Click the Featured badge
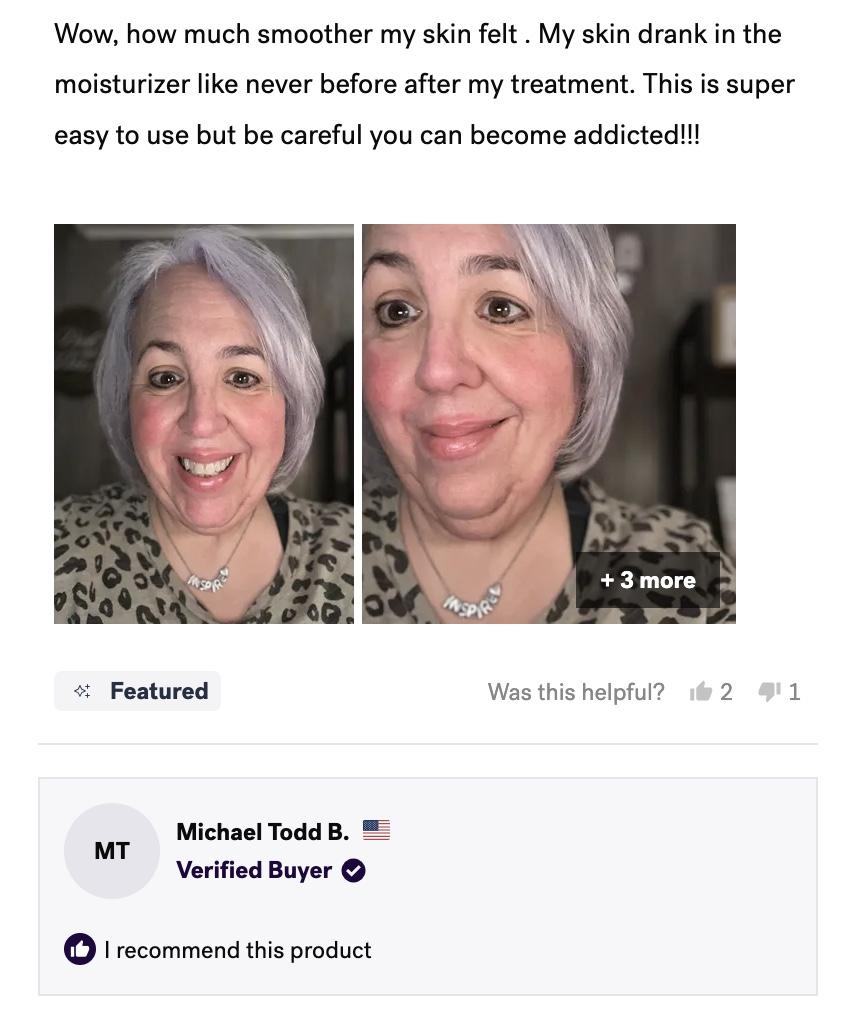The width and height of the screenshot is (854, 1014). point(137,691)
